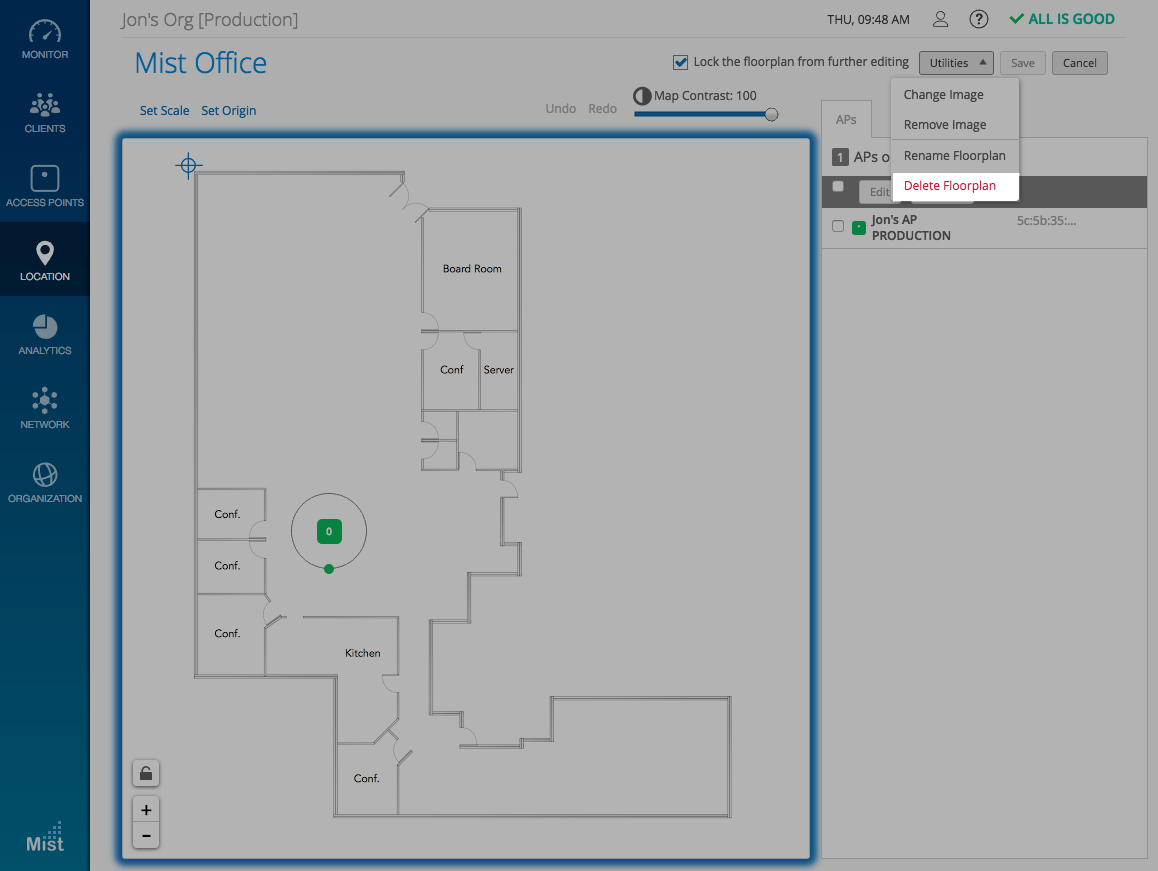Uncheck Lock the floorplan from further editing
This screenshot has height=871, width=1158.
[680, 63]
